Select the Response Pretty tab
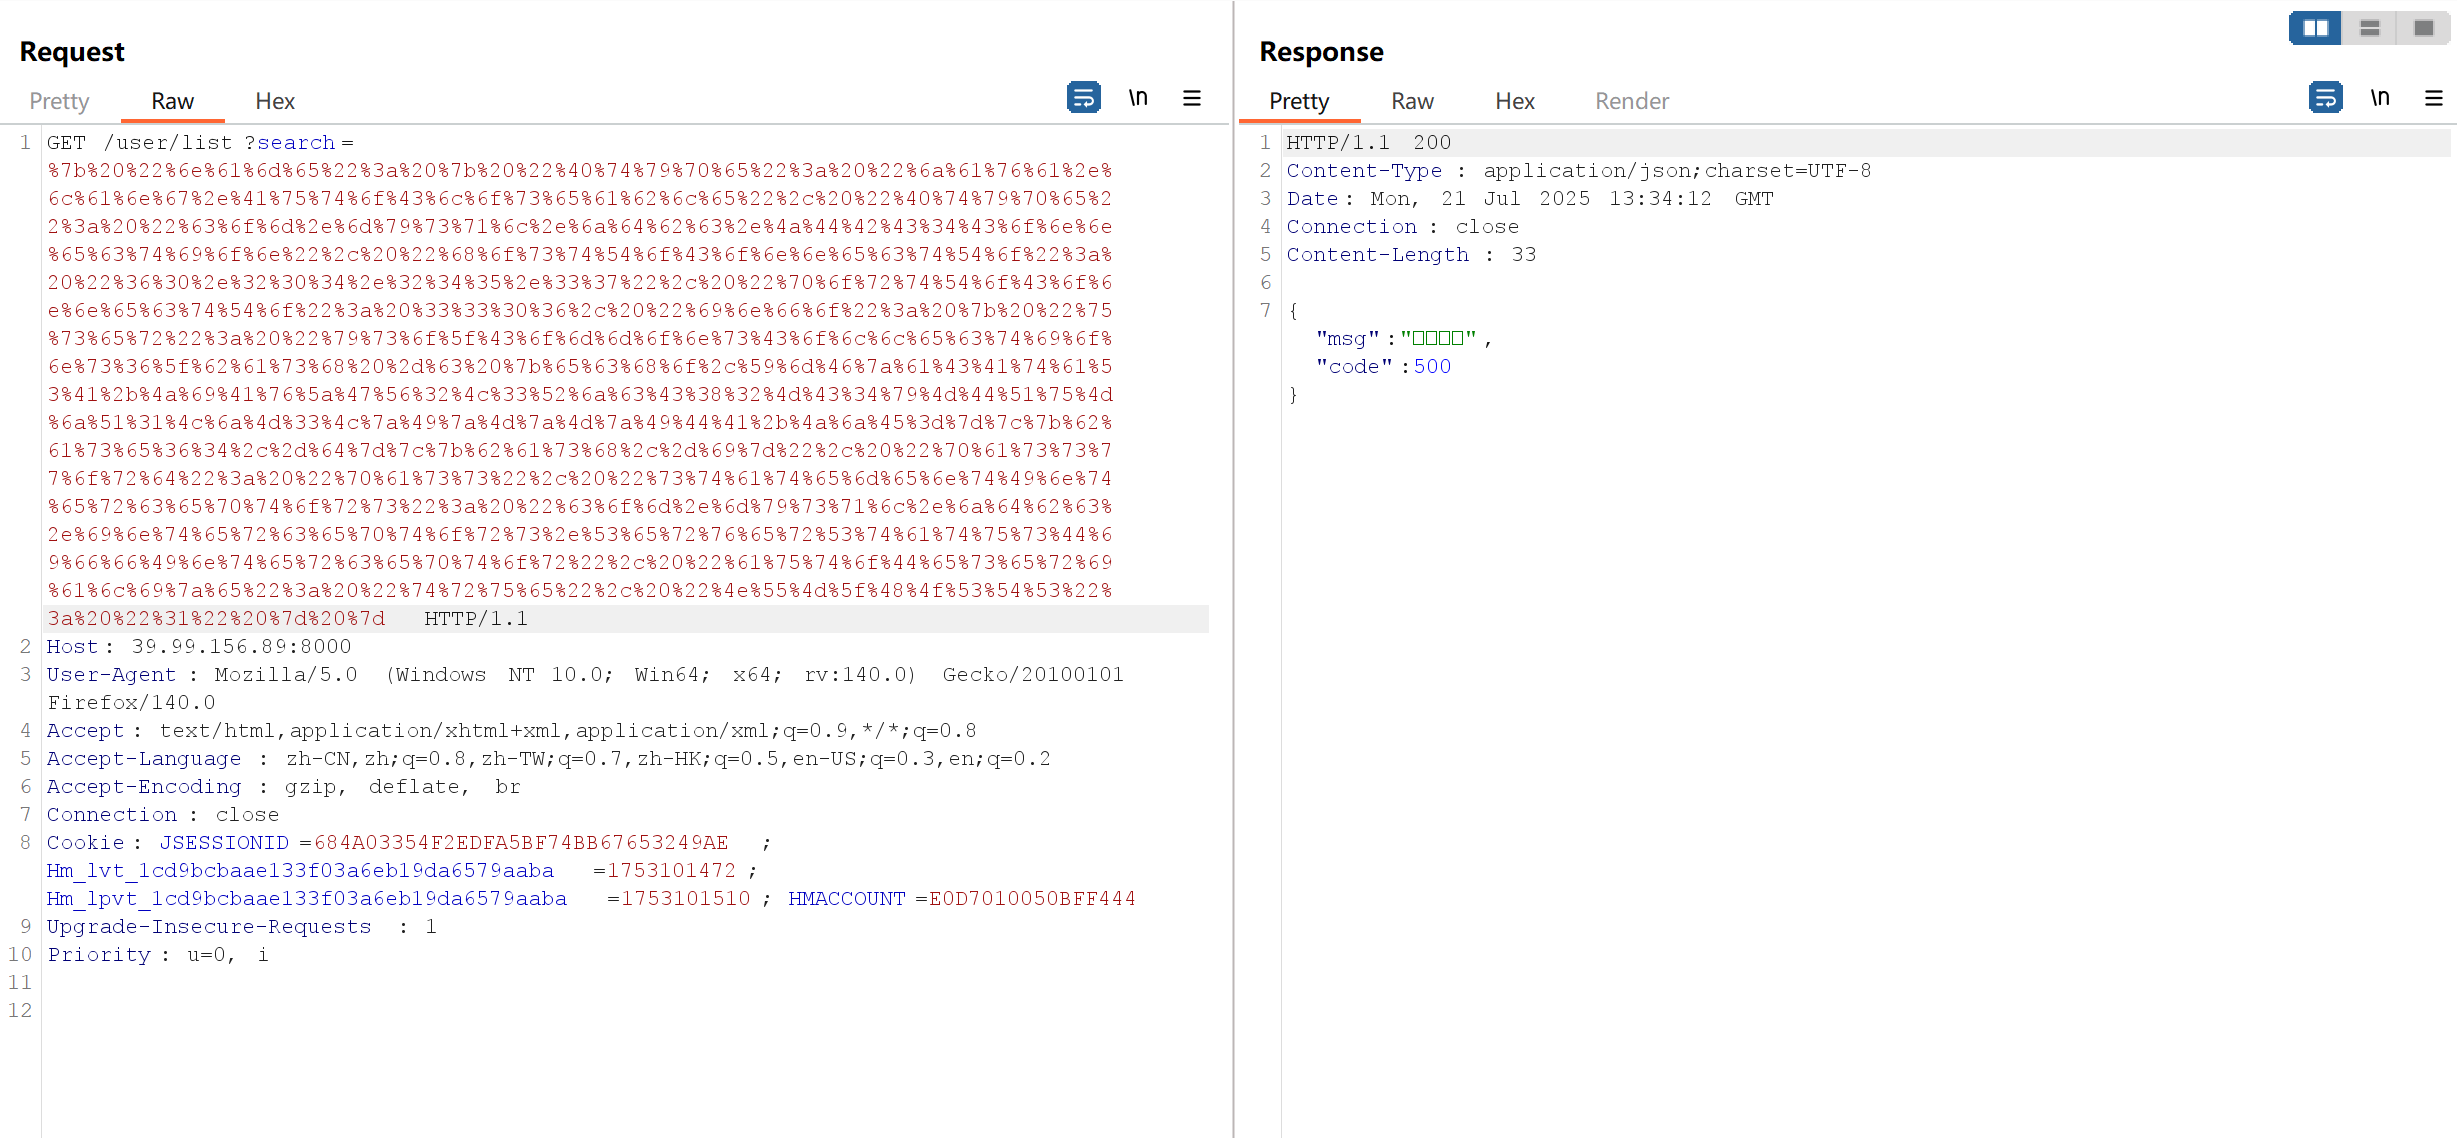Screen dimensions: 2457x1138 tap(1298, 101)
